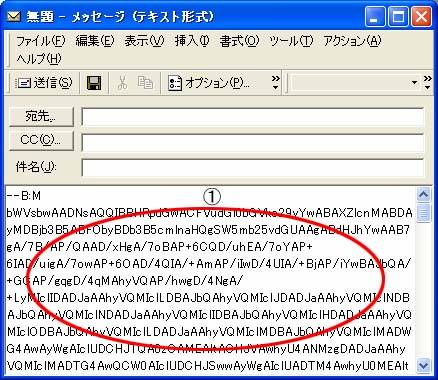Click the scissors cut icon
The height and width of the screenshot is (380, 438).
122,83
